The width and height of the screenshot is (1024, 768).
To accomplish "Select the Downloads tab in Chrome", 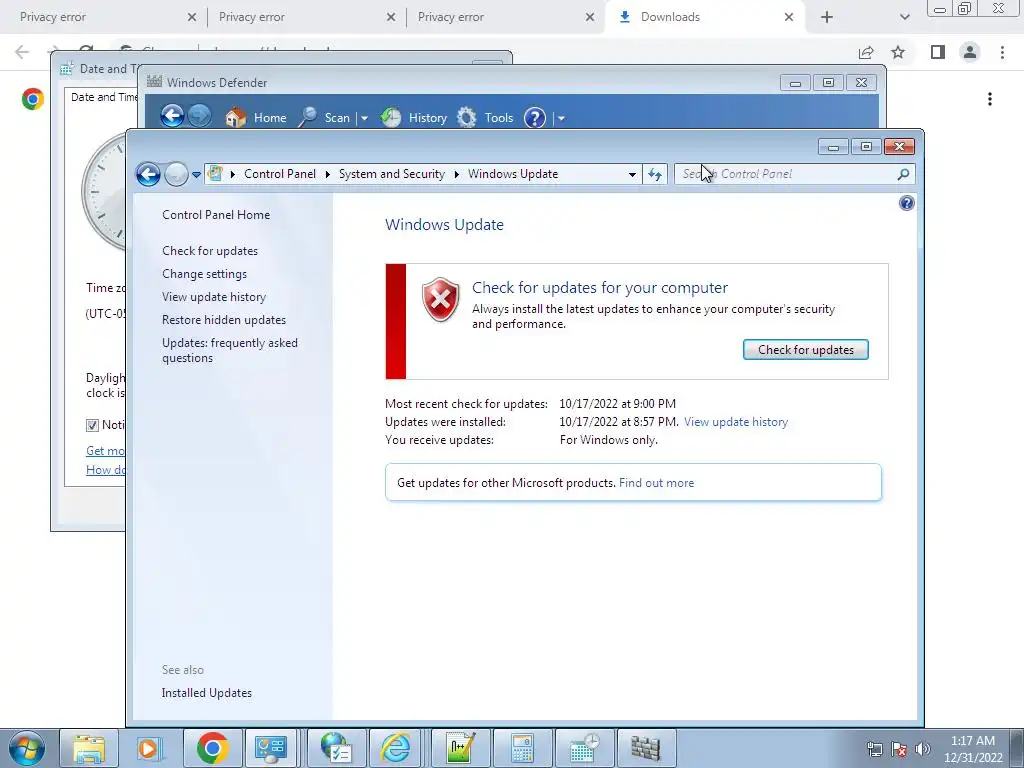I will (x=705, y=17).
